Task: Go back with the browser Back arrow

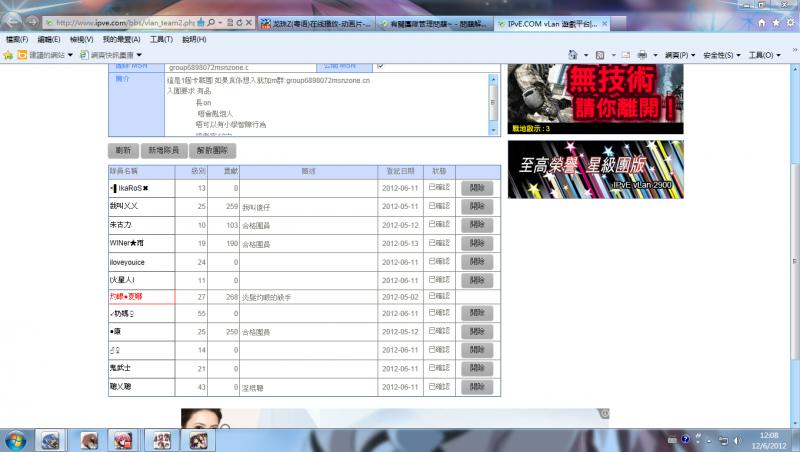Action: pos(12,21)
